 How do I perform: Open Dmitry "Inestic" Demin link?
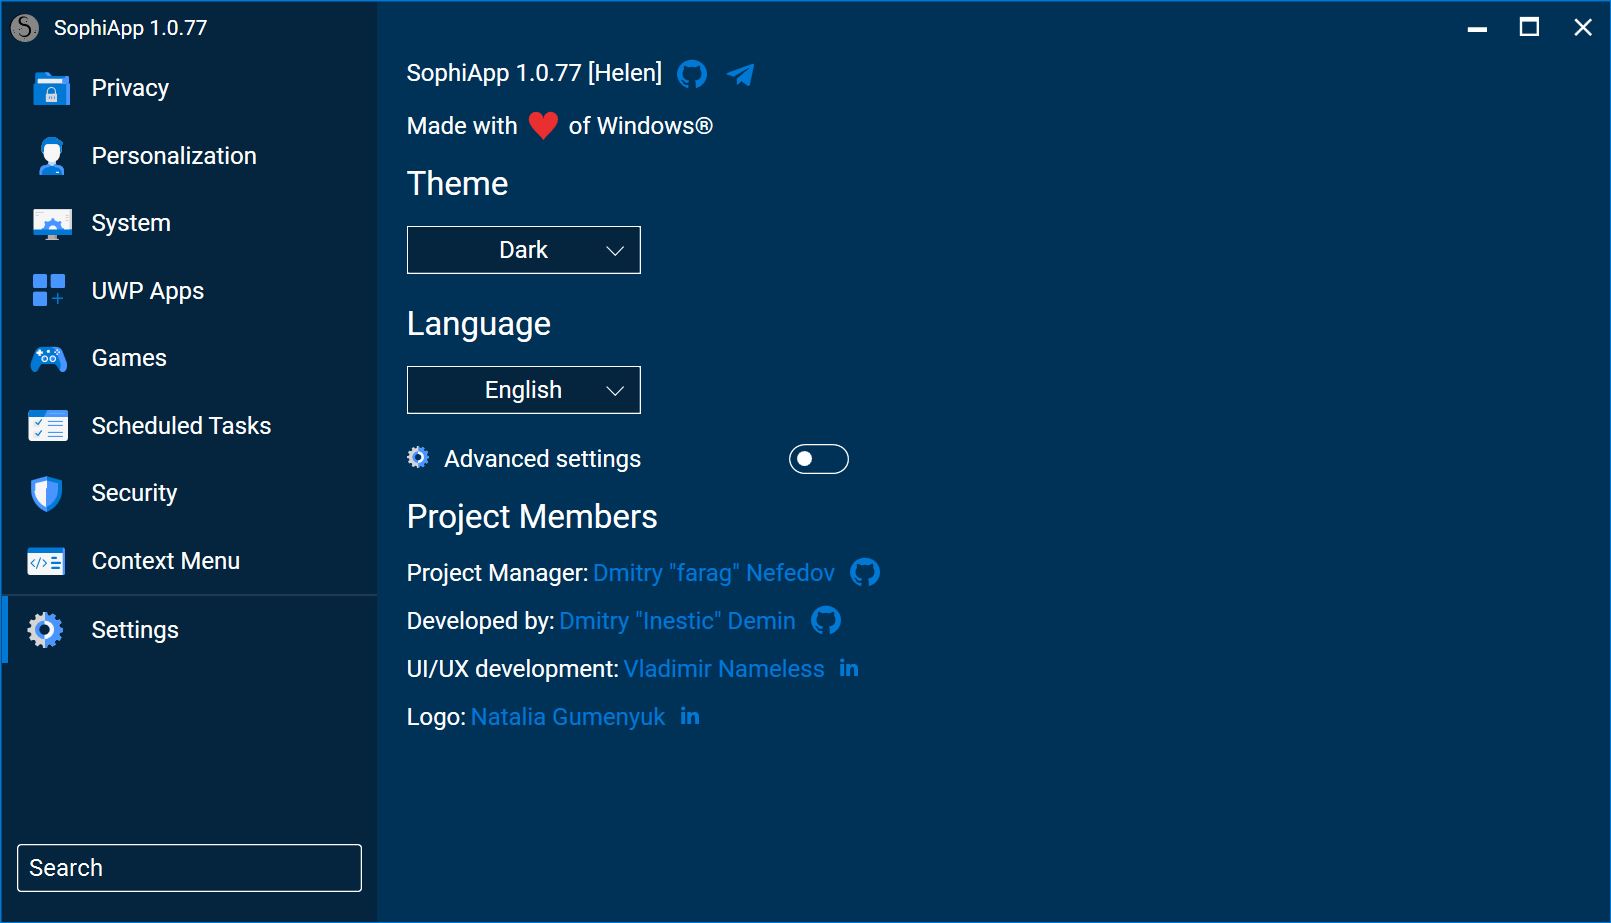[x=678, y=621]
